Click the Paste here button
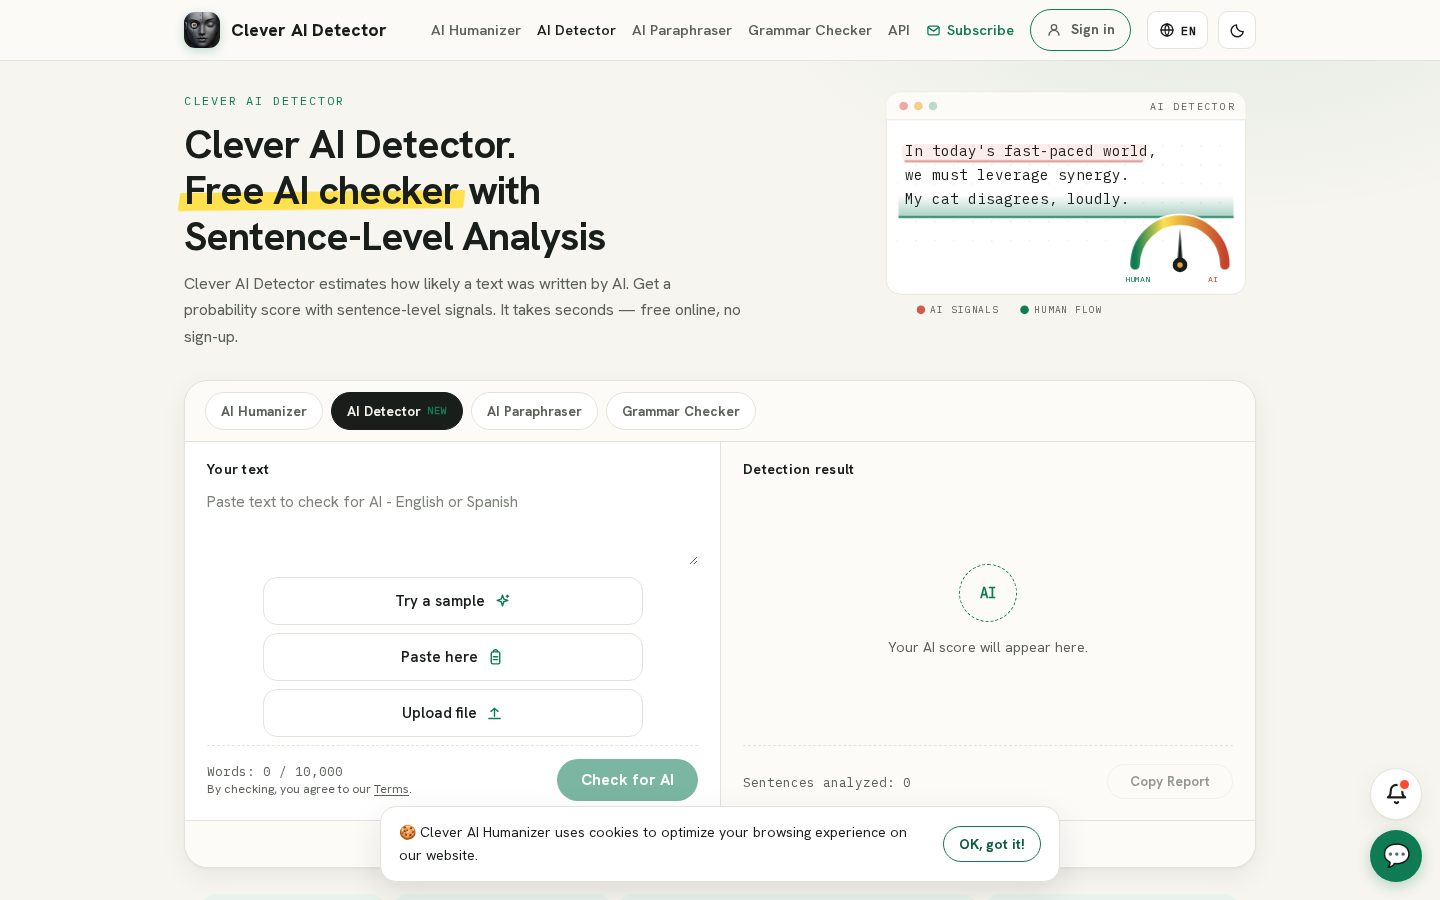The image size is (1440, 900). tap(453, 657)
